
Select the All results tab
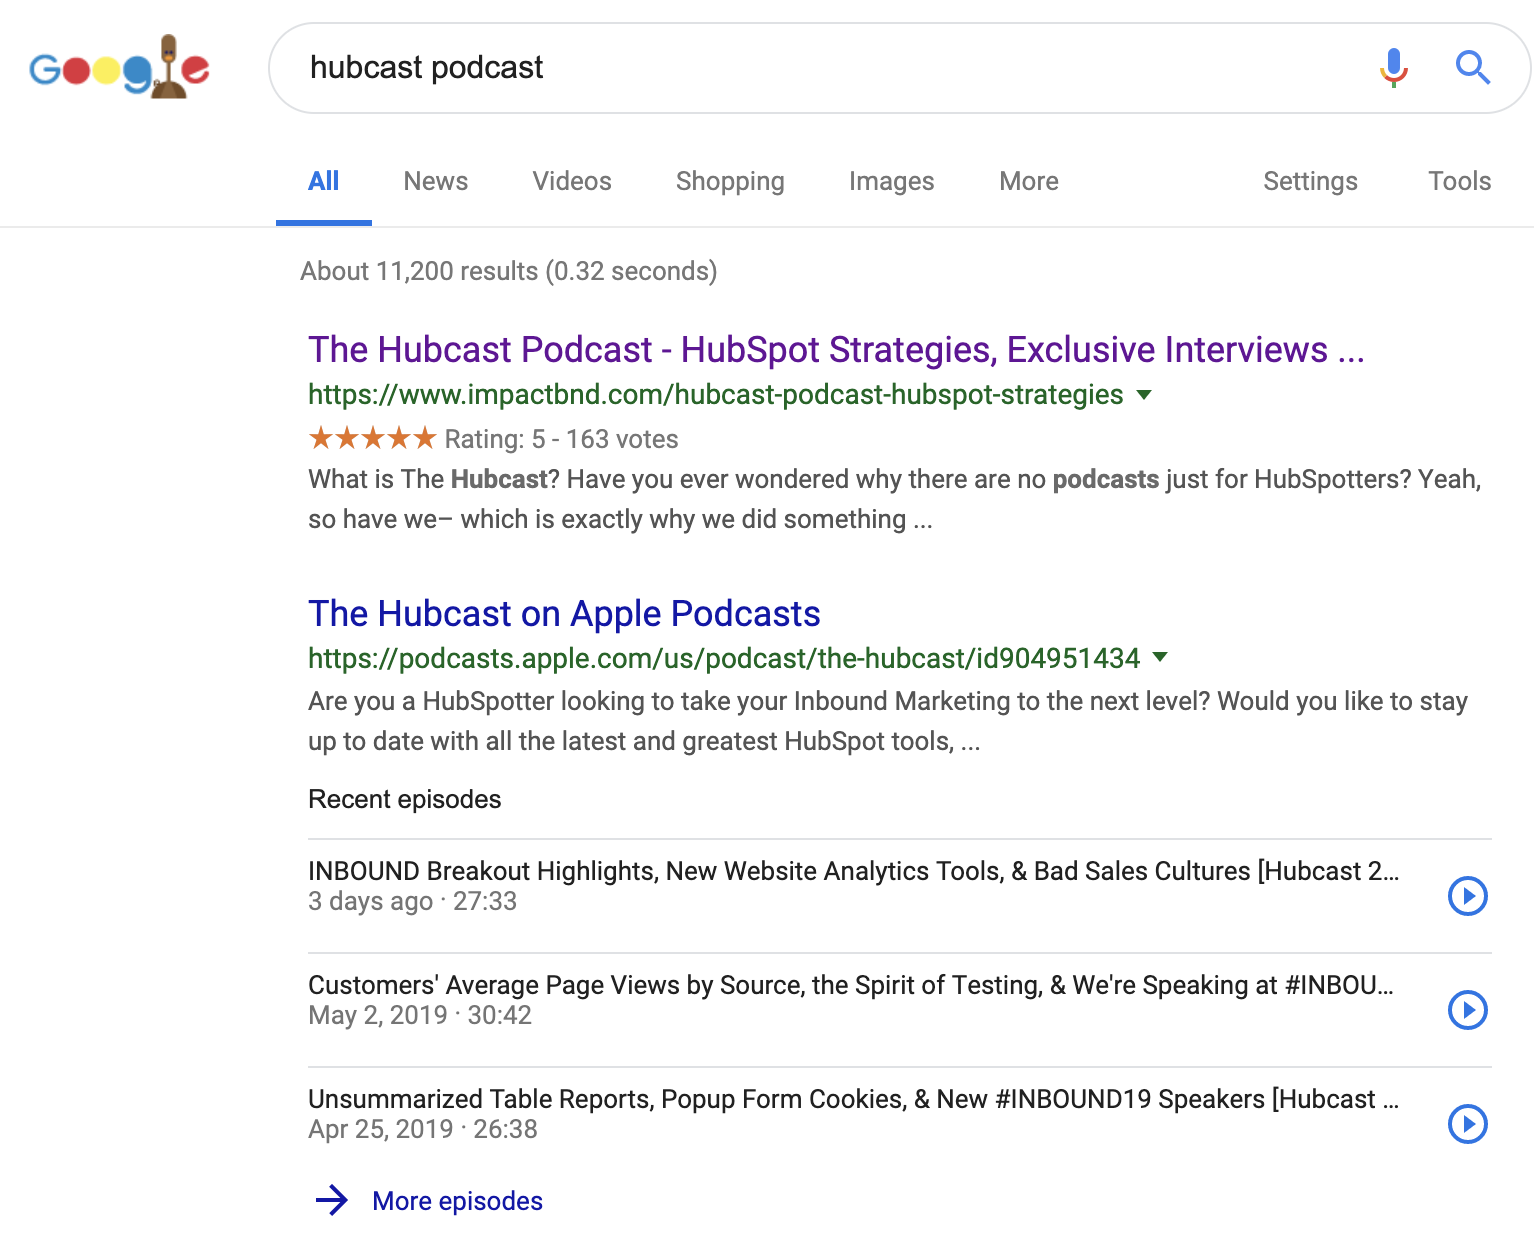click(324, 181)
